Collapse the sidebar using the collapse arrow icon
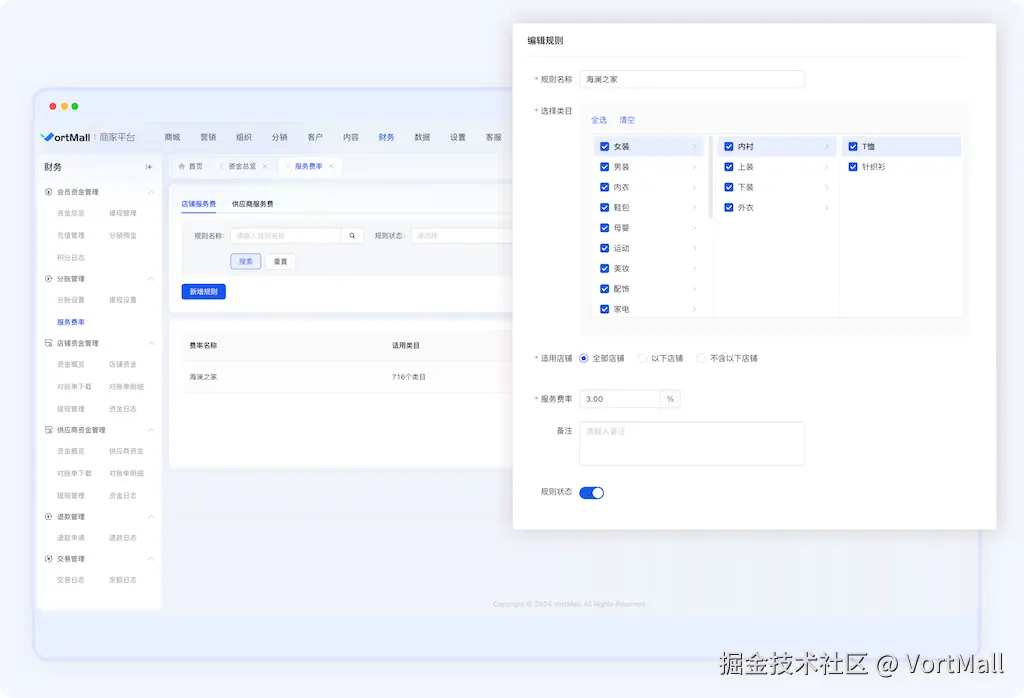Screen dimensions: 1024x698 151,167
